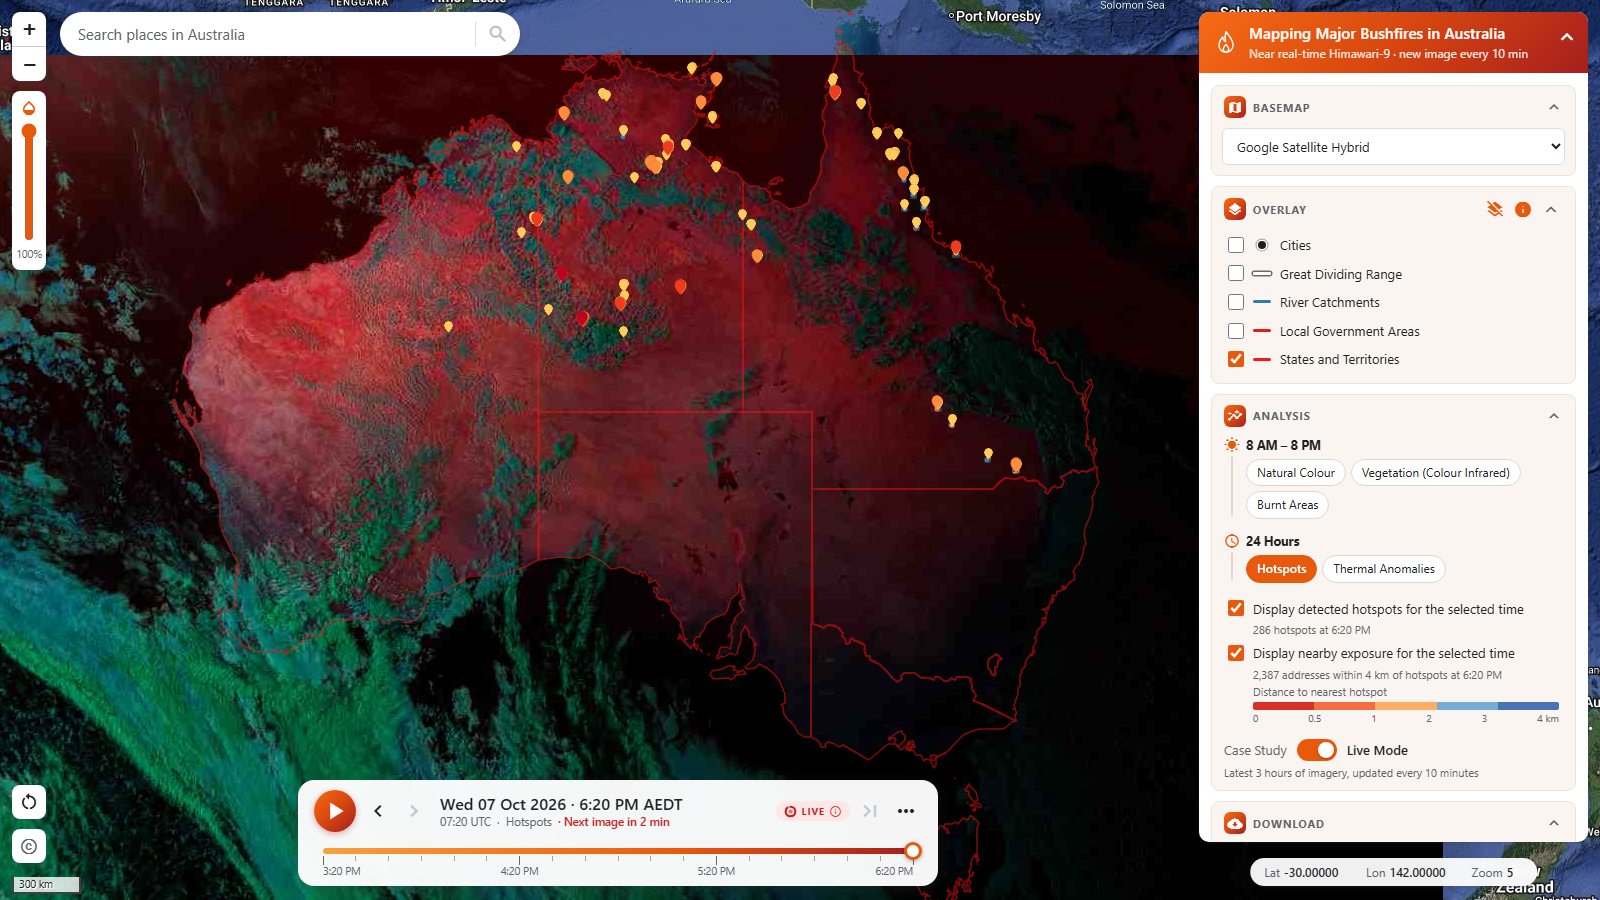Open overlay info icon
1600x900 pixels.
1522,209
